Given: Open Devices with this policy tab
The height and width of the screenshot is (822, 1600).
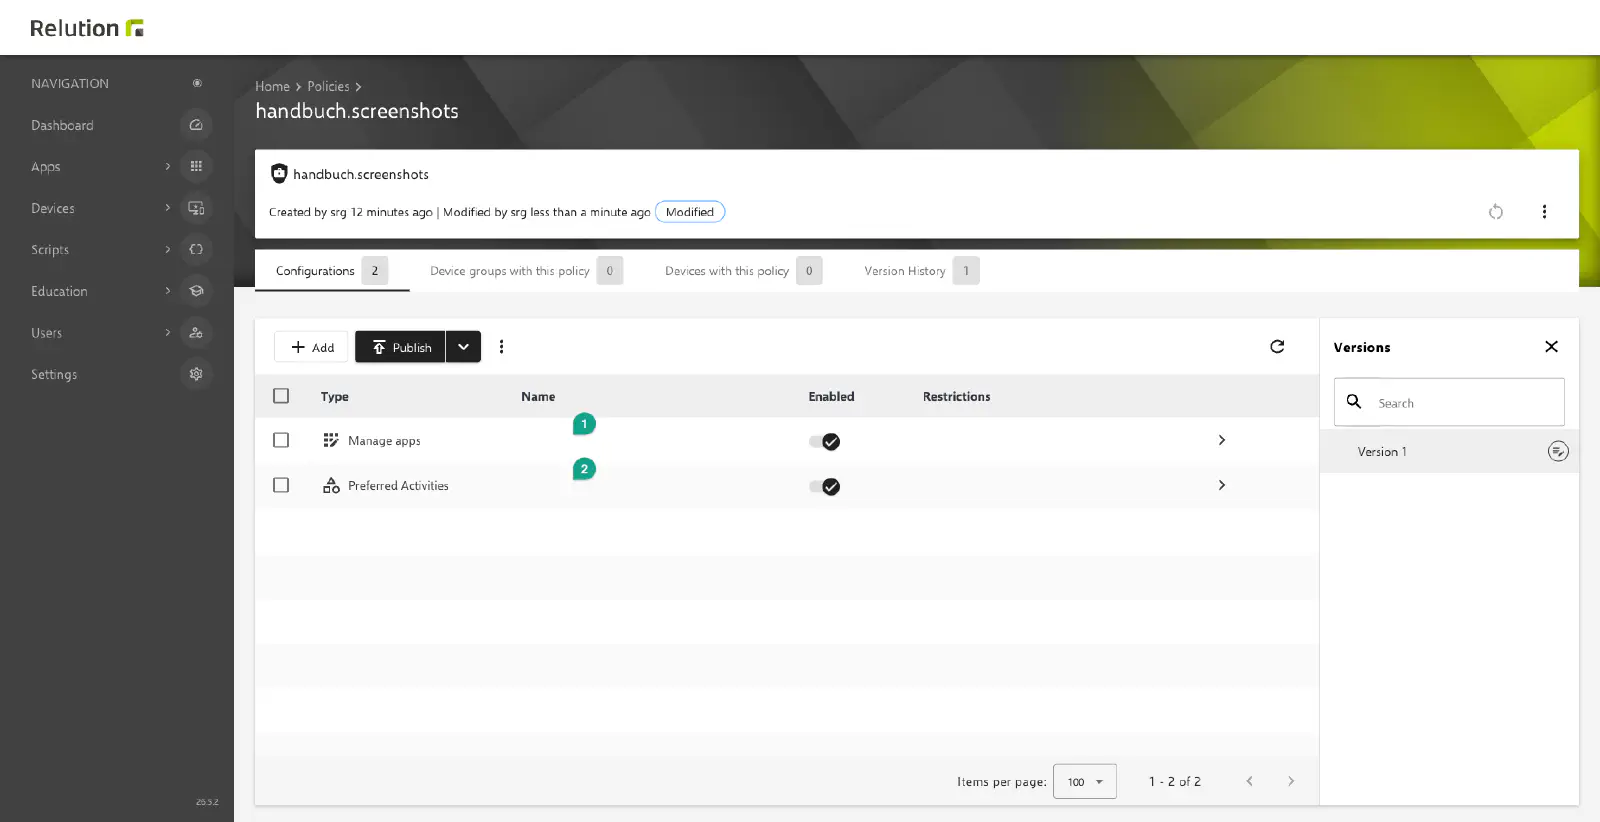Looking at the screenshot, I should click(x=743, y=271).
